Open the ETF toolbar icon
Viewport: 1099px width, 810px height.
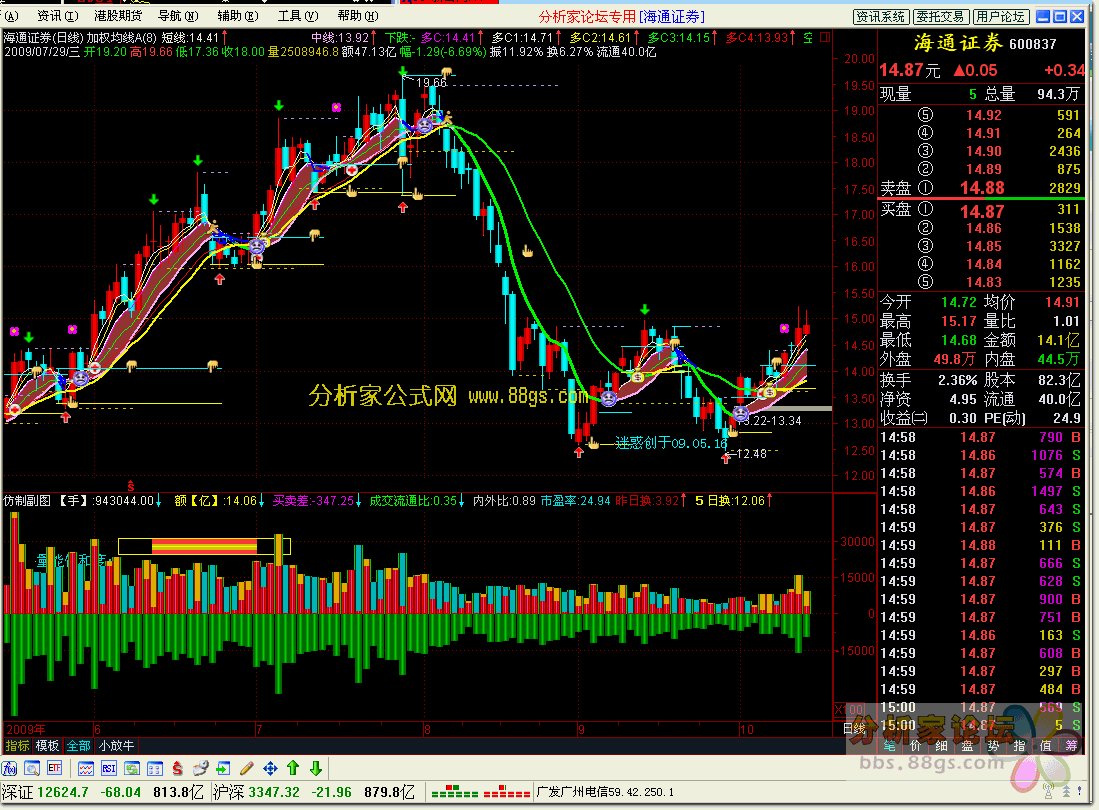[x=55, y=769]
